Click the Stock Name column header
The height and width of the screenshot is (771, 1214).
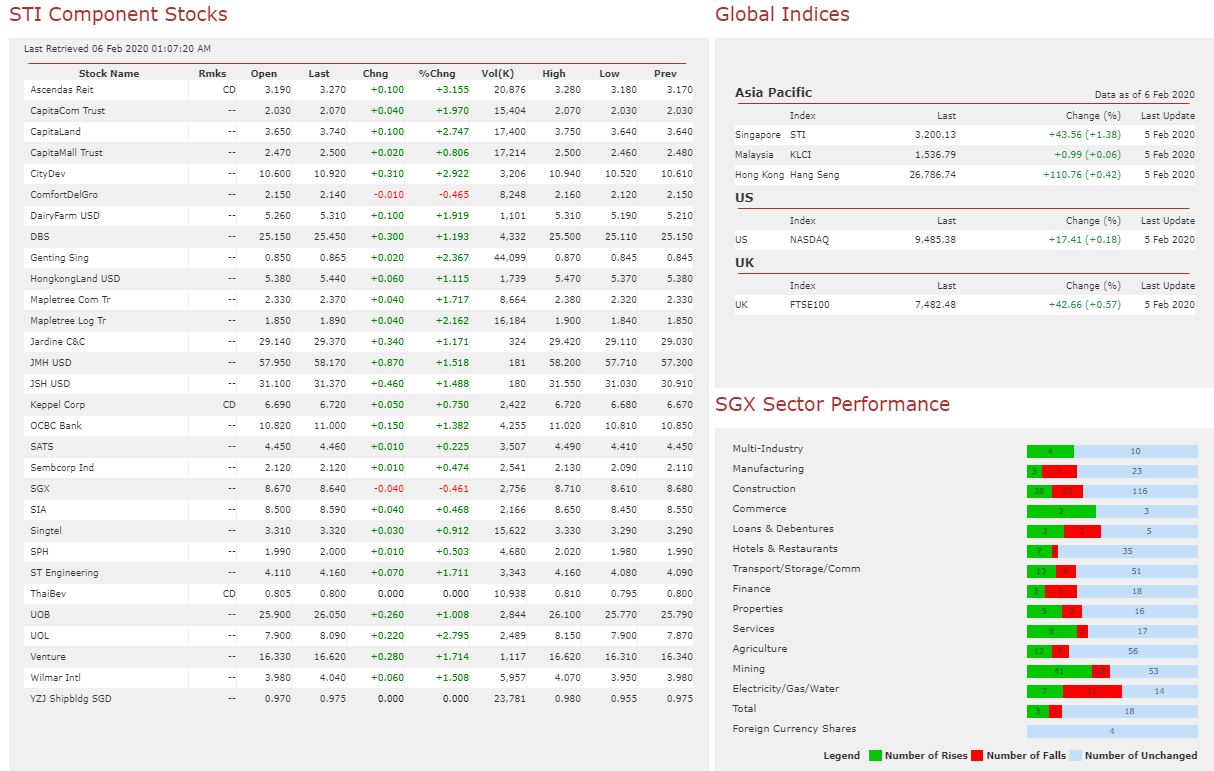(109, 73)
